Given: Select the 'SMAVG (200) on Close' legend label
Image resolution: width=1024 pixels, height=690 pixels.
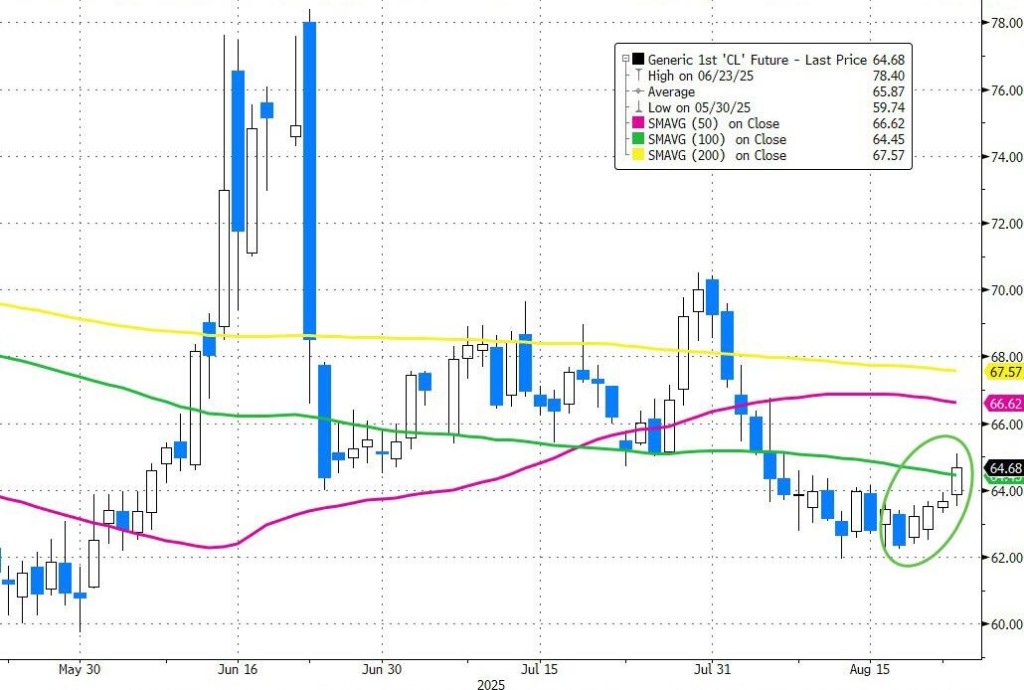Looking at the screenshot, I should [719, 156].
